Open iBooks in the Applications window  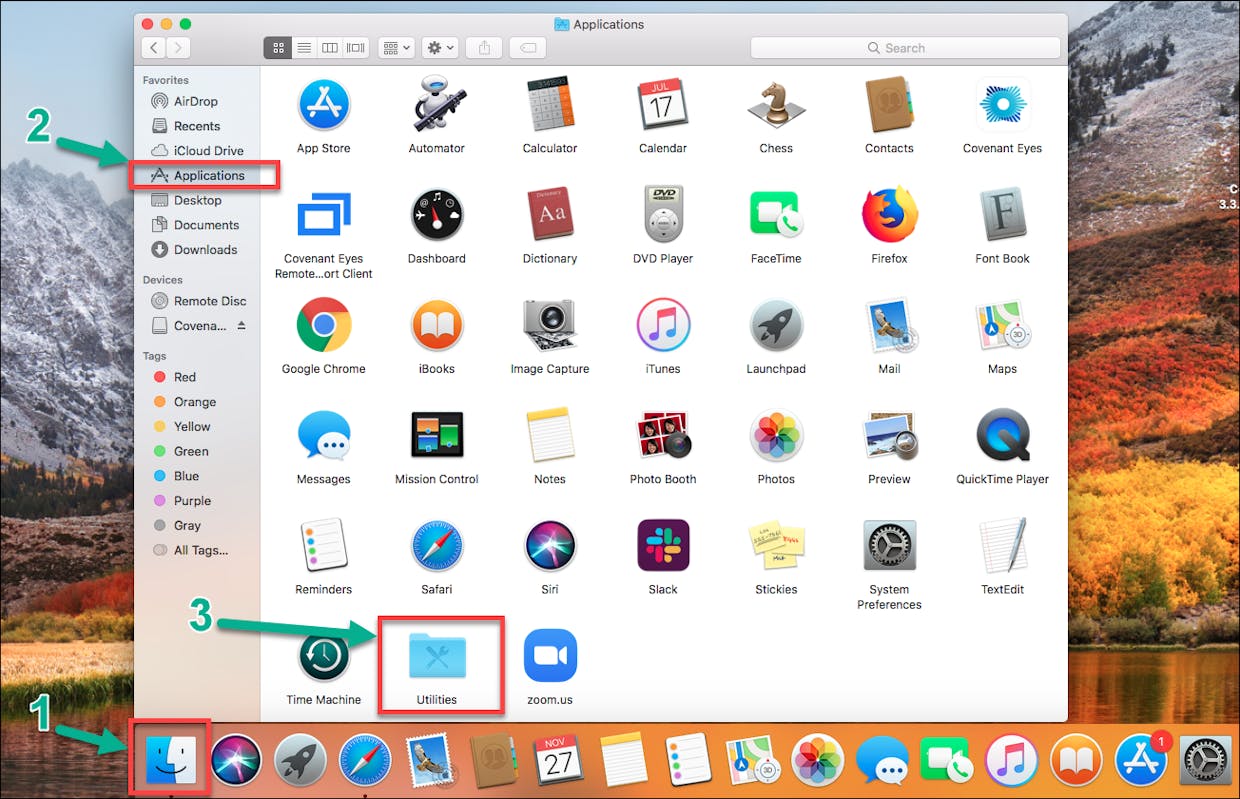436,325
